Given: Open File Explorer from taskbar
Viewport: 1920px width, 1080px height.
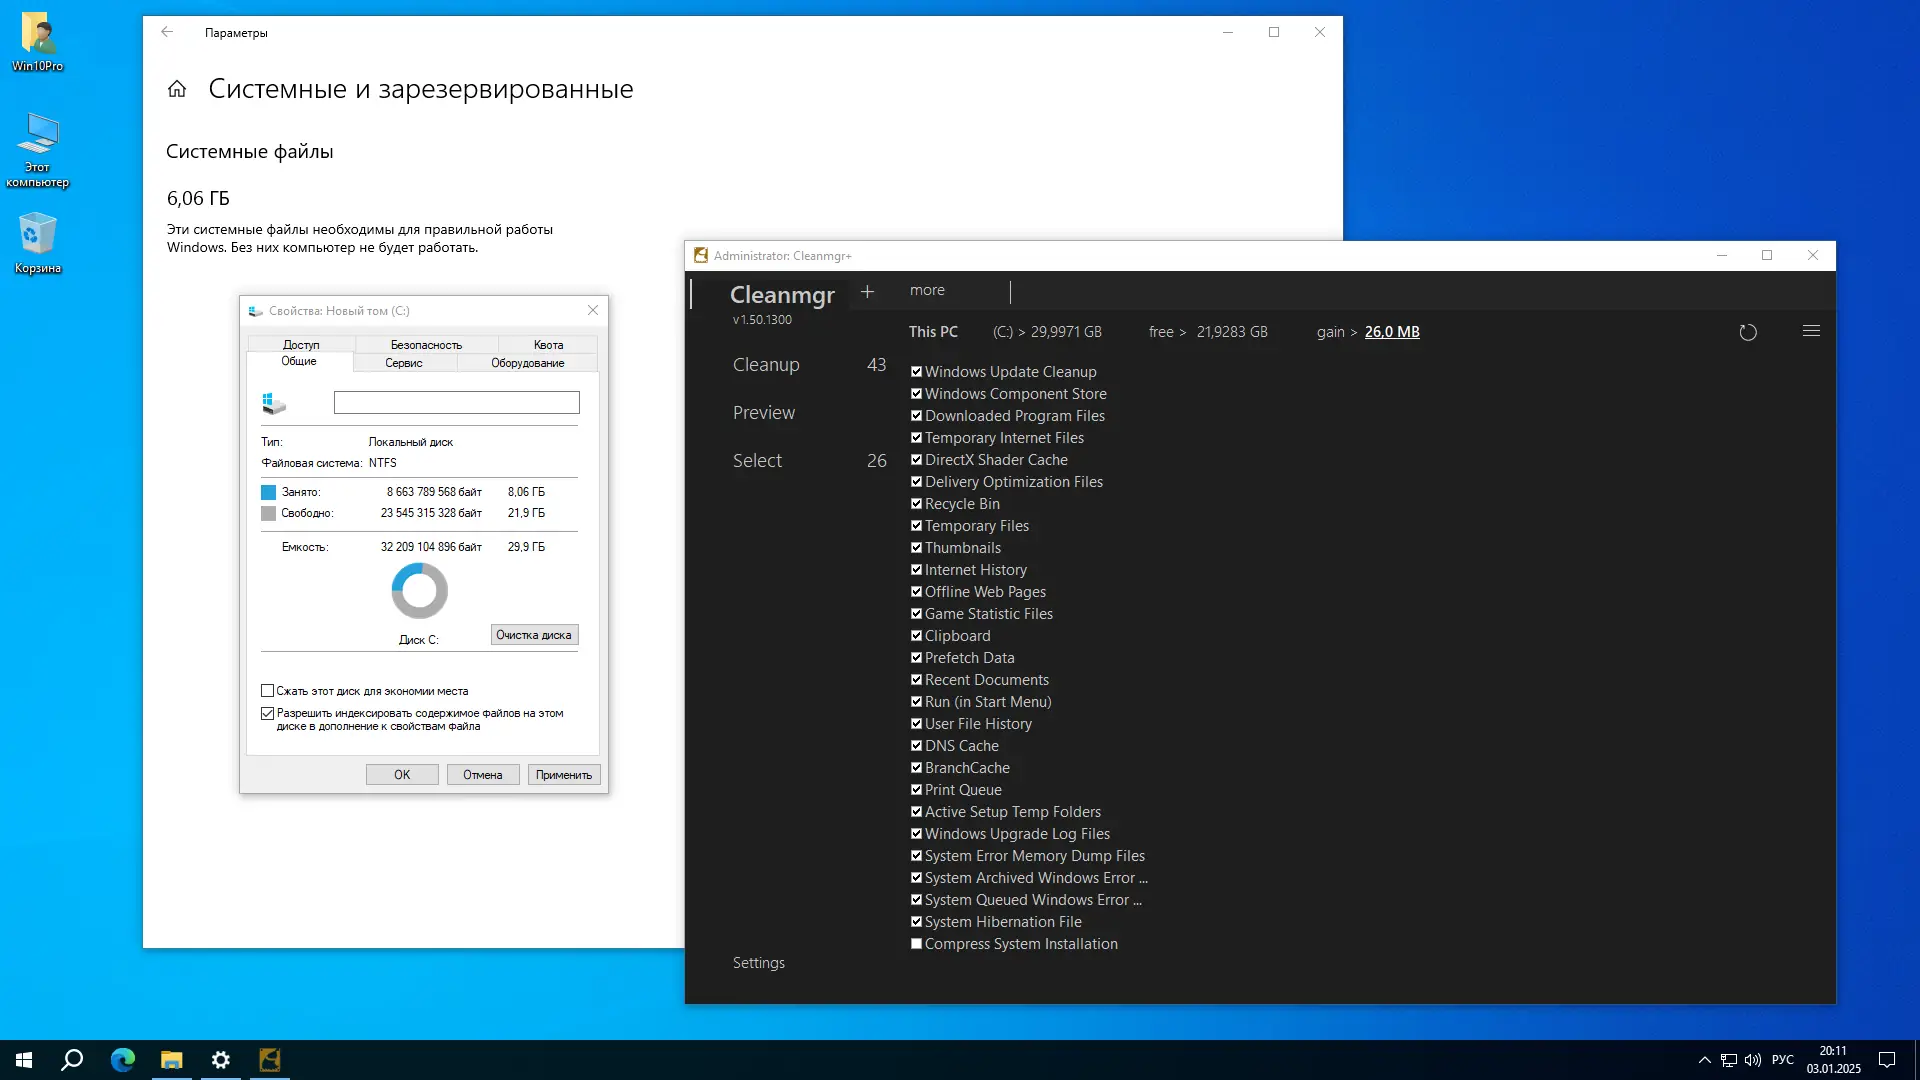Looking at the screenshot, I should point(172,1060).
